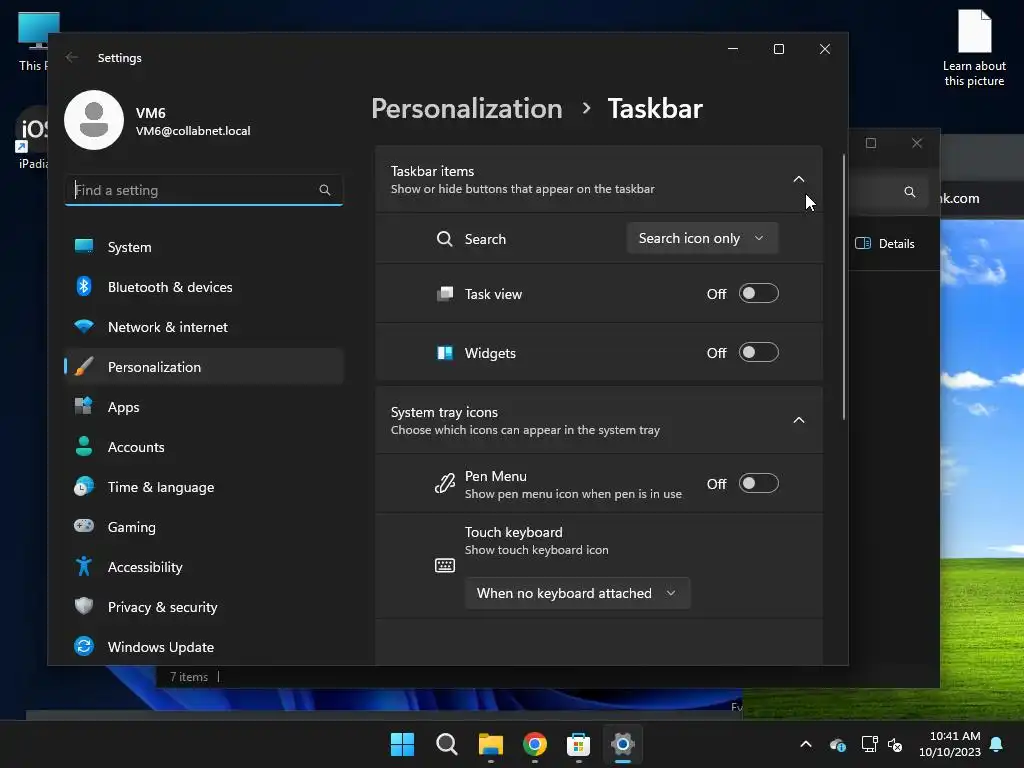Open Time & language settings

[204, 487]
